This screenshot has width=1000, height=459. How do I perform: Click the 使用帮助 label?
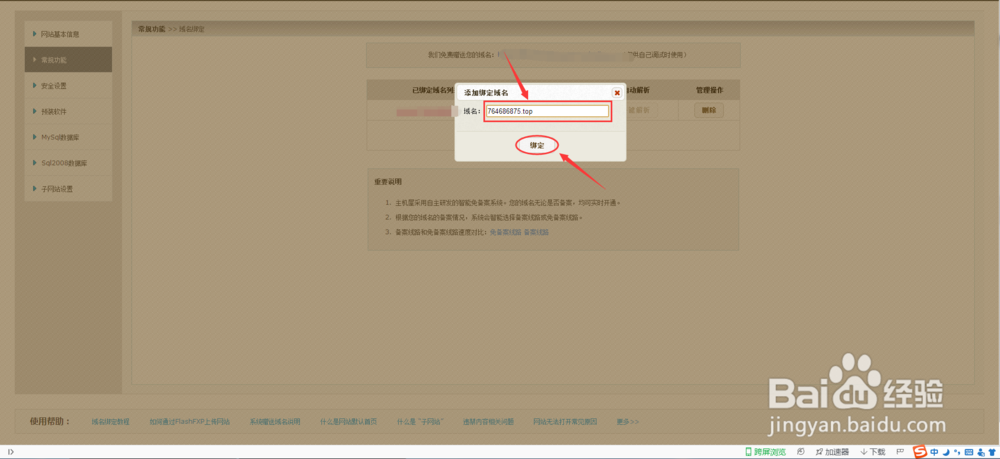49,421
